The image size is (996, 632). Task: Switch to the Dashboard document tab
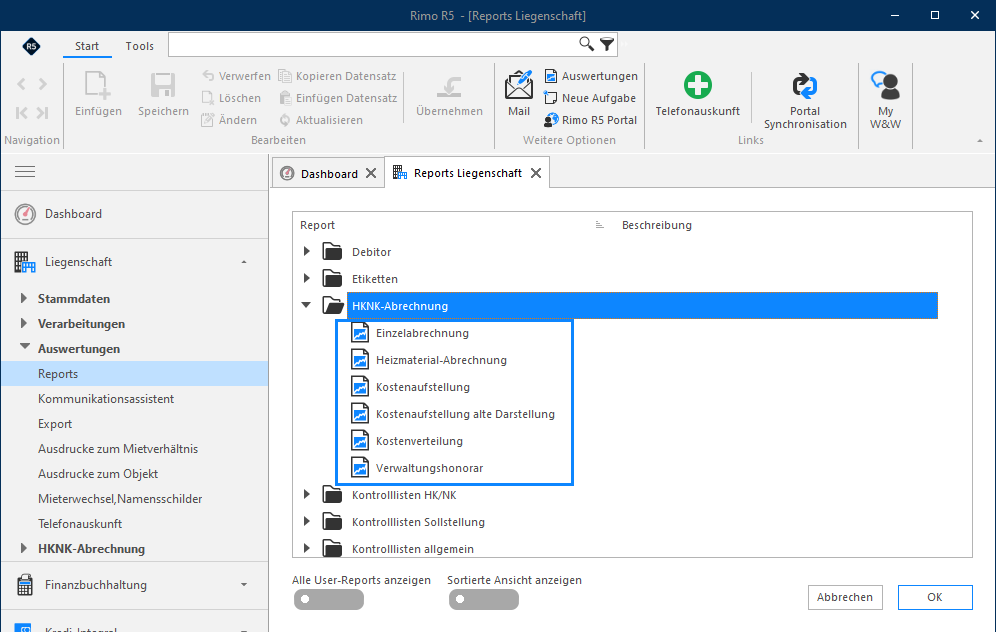click(328, 173)
